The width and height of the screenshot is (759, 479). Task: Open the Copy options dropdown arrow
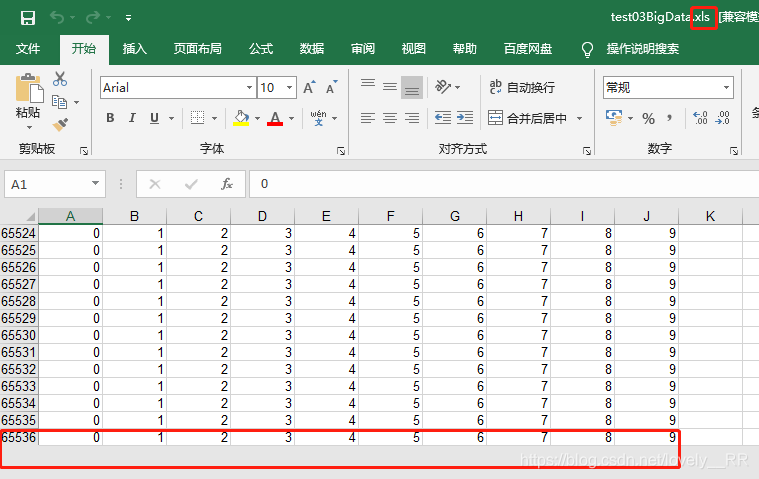tap(76, 103)
